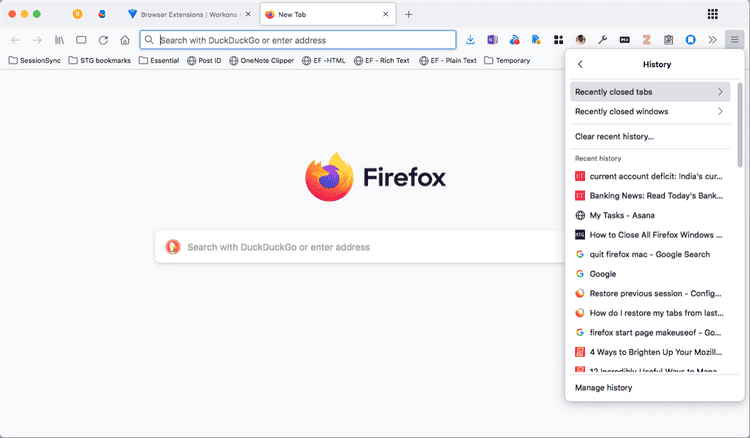The image size is (750, 438).
Task: Click the Markdown MD extension icon
Action: (624, 40)
